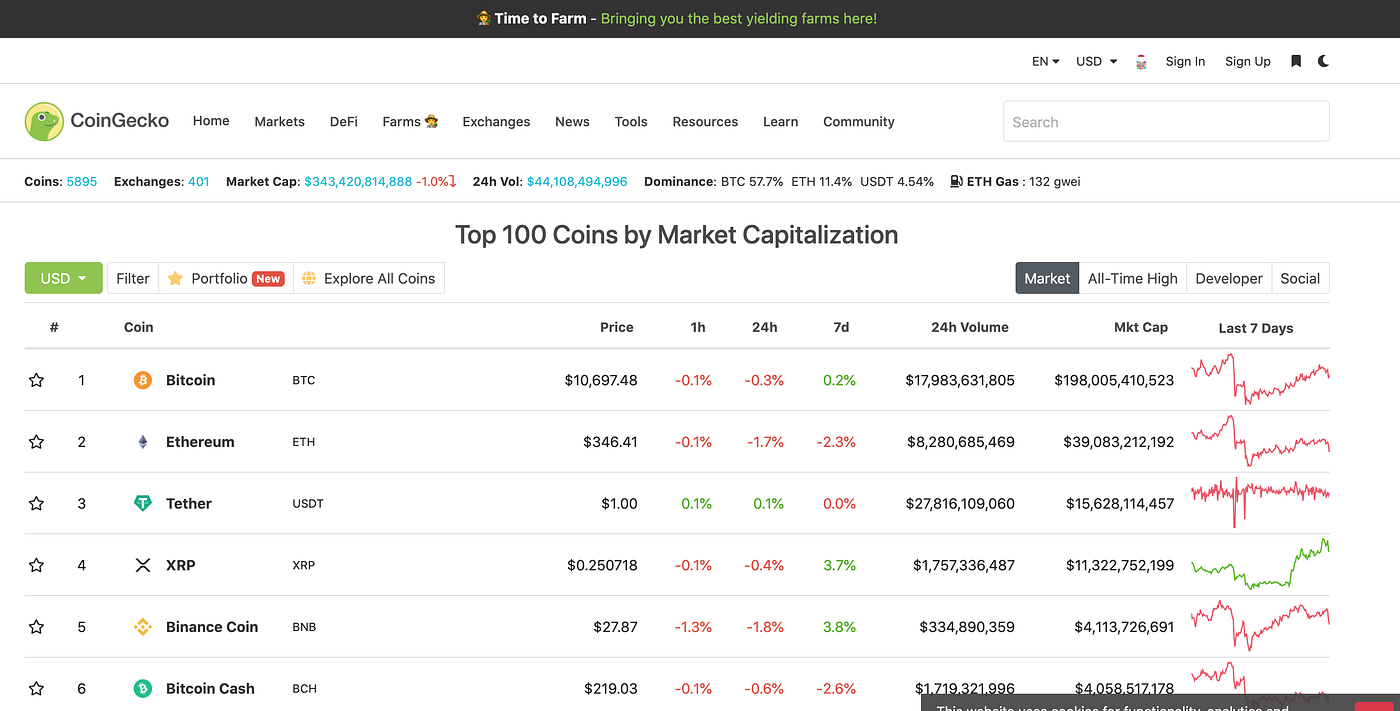Switch to the Social tab
This screenshot has height=711, width=1400.
1300,278
